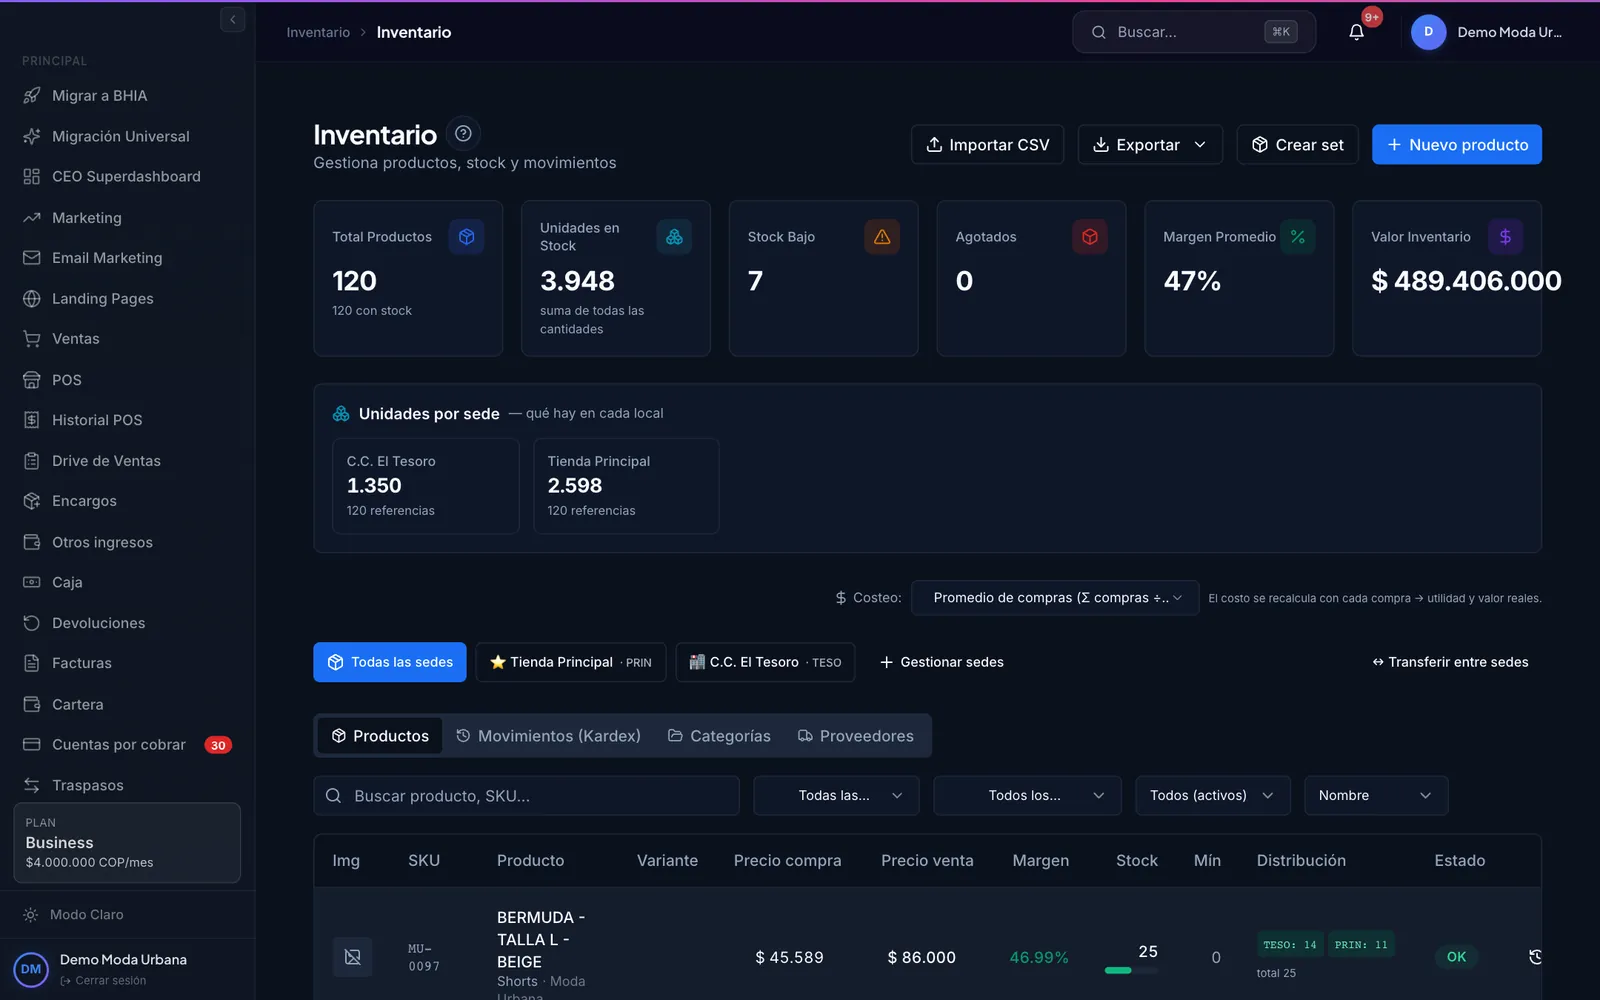Click the DM avatar at sidebar bottom
The width and height of the screenshot is (1600, 1000).
pyautogui.click(x=31, y=969)
